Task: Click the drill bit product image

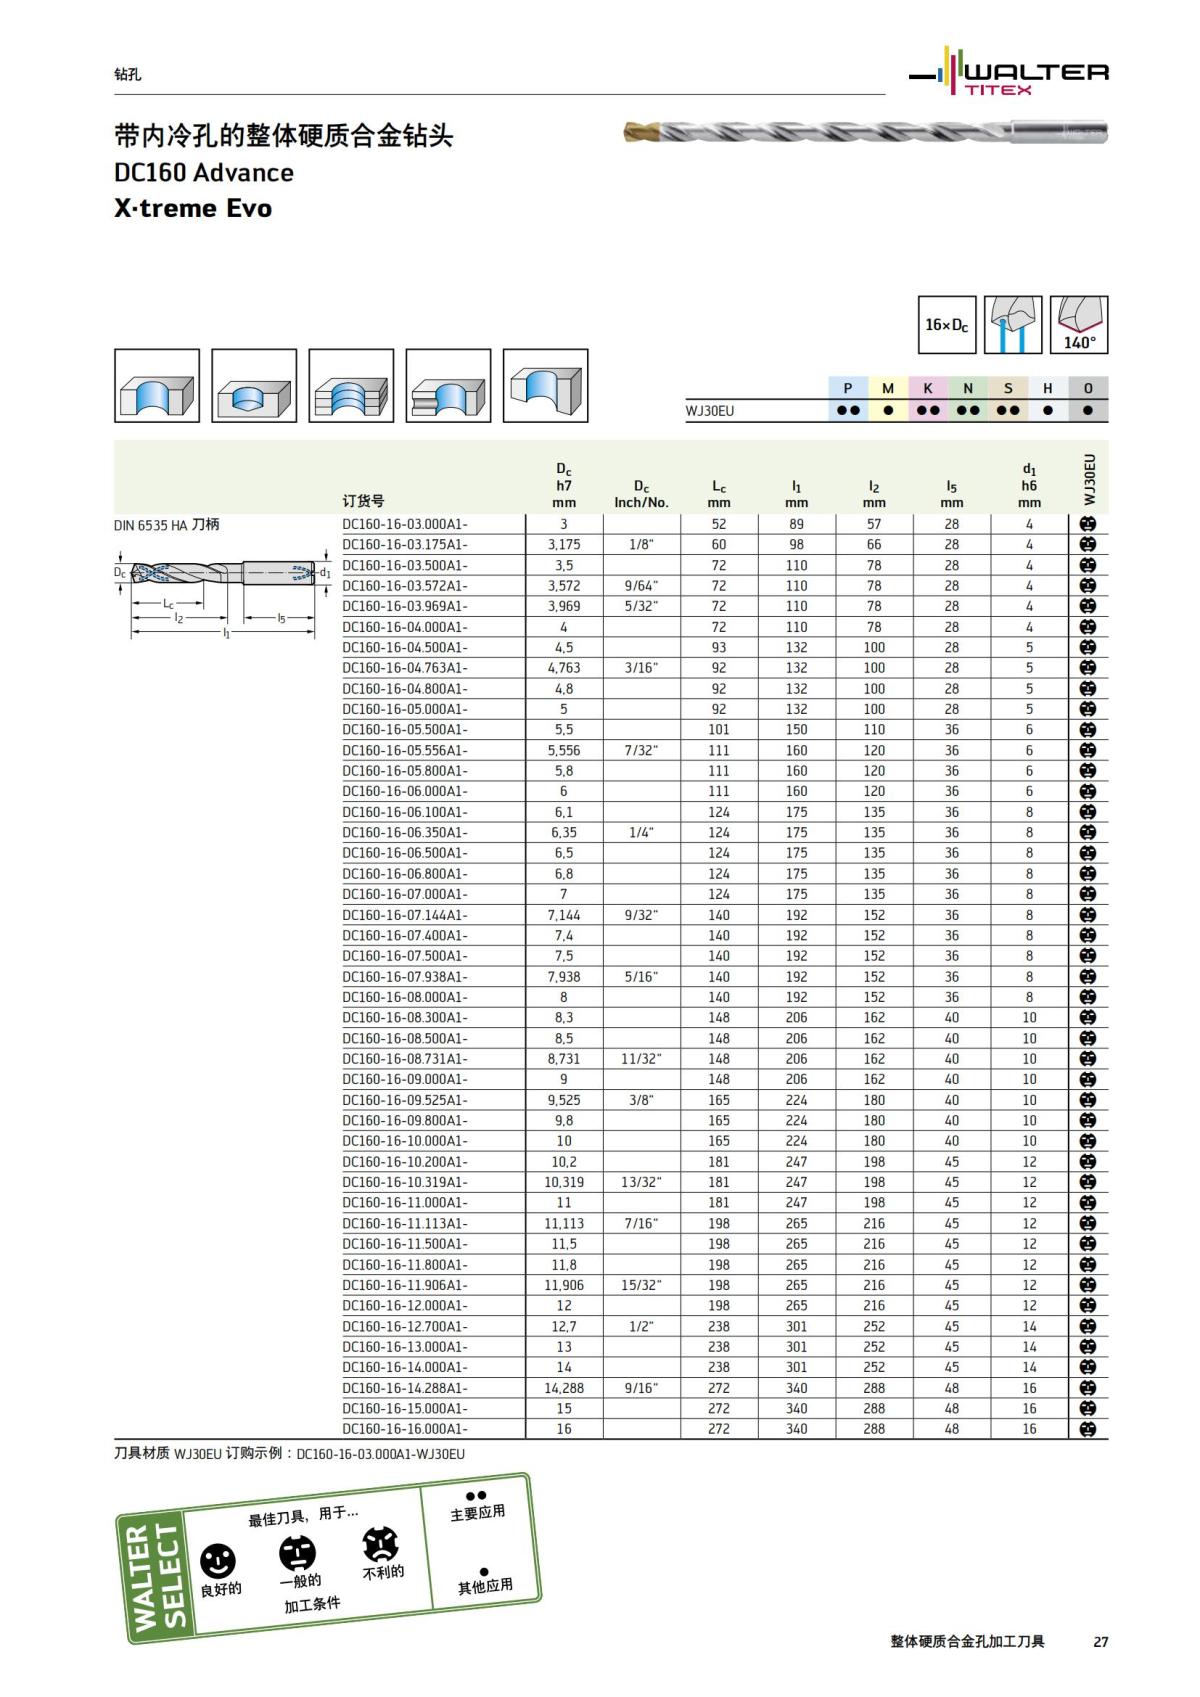Action: [866, 132]
